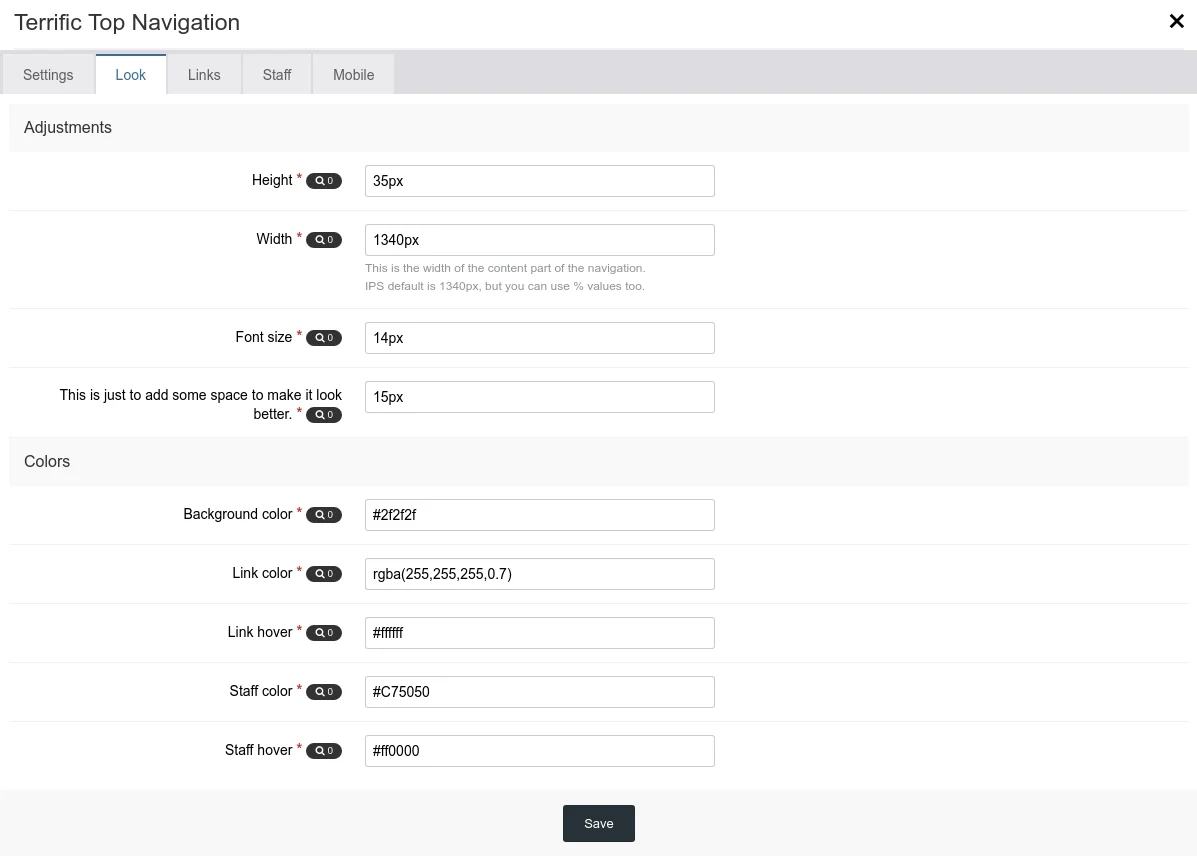
Task: Click the search badge beside Staff color
Action: (323, 692)
